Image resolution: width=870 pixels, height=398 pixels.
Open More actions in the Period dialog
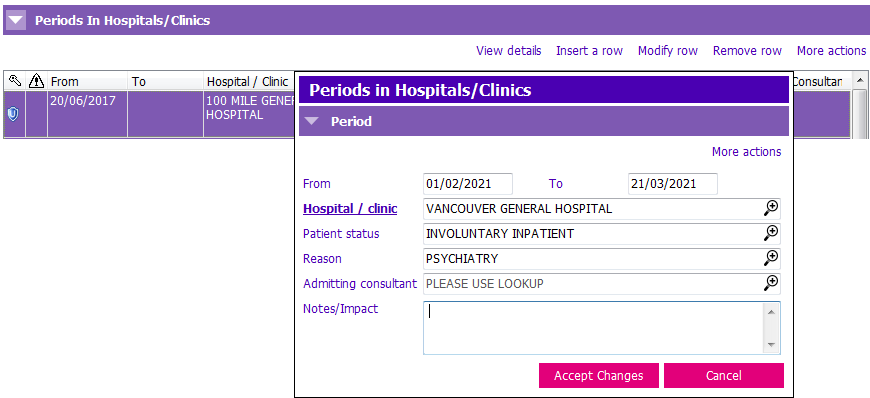click(746, 152)
